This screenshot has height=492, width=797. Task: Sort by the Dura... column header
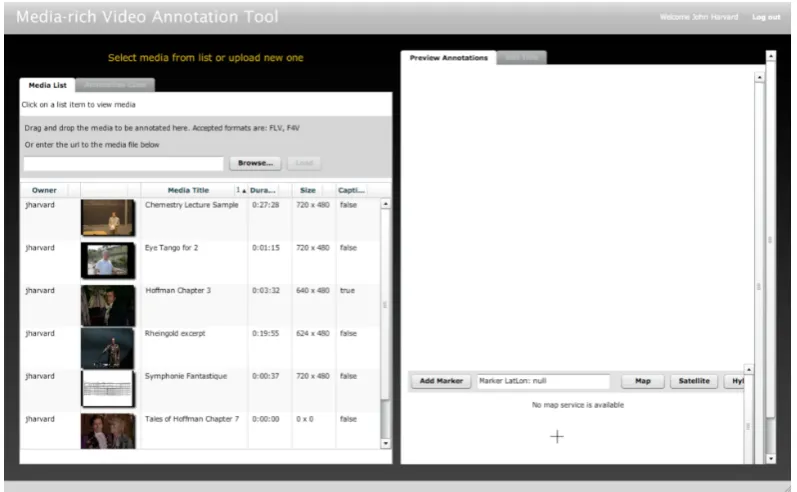(263, 190)
